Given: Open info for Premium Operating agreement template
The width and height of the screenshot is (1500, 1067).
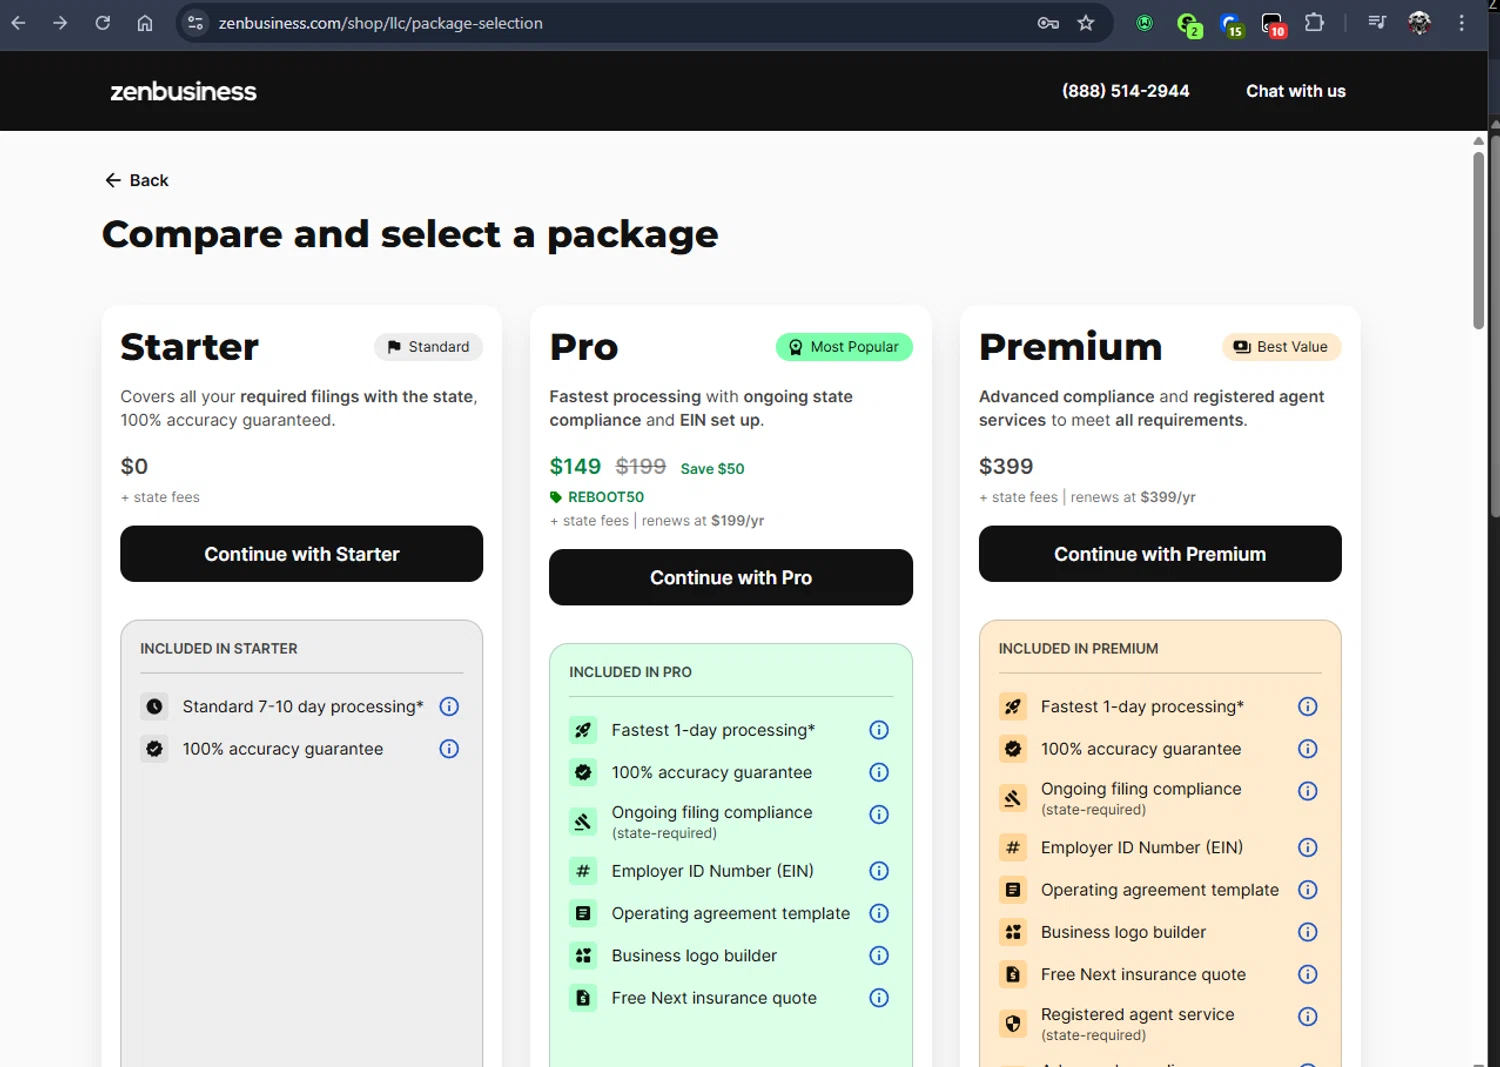Looking at the screenshot, I should pos(1307,890).
